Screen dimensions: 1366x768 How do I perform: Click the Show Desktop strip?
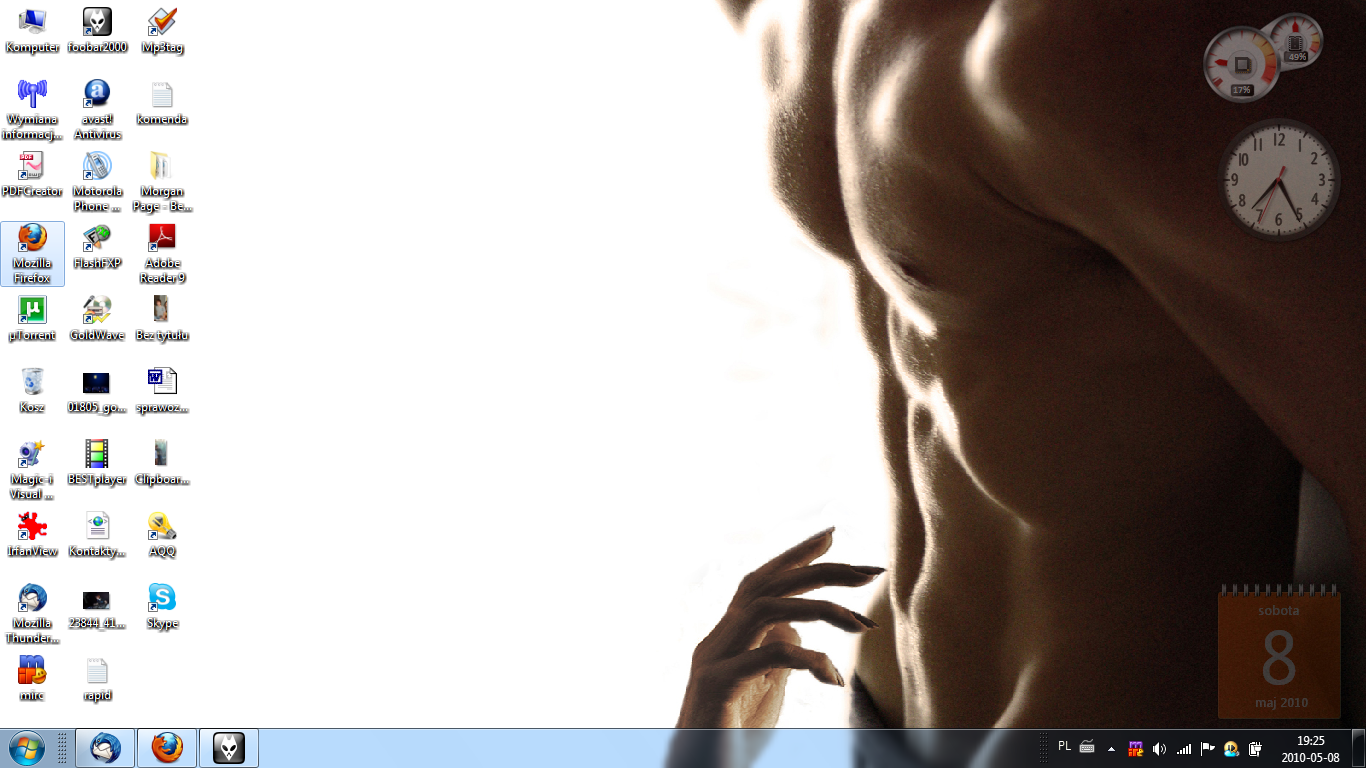pos(1358,748)
